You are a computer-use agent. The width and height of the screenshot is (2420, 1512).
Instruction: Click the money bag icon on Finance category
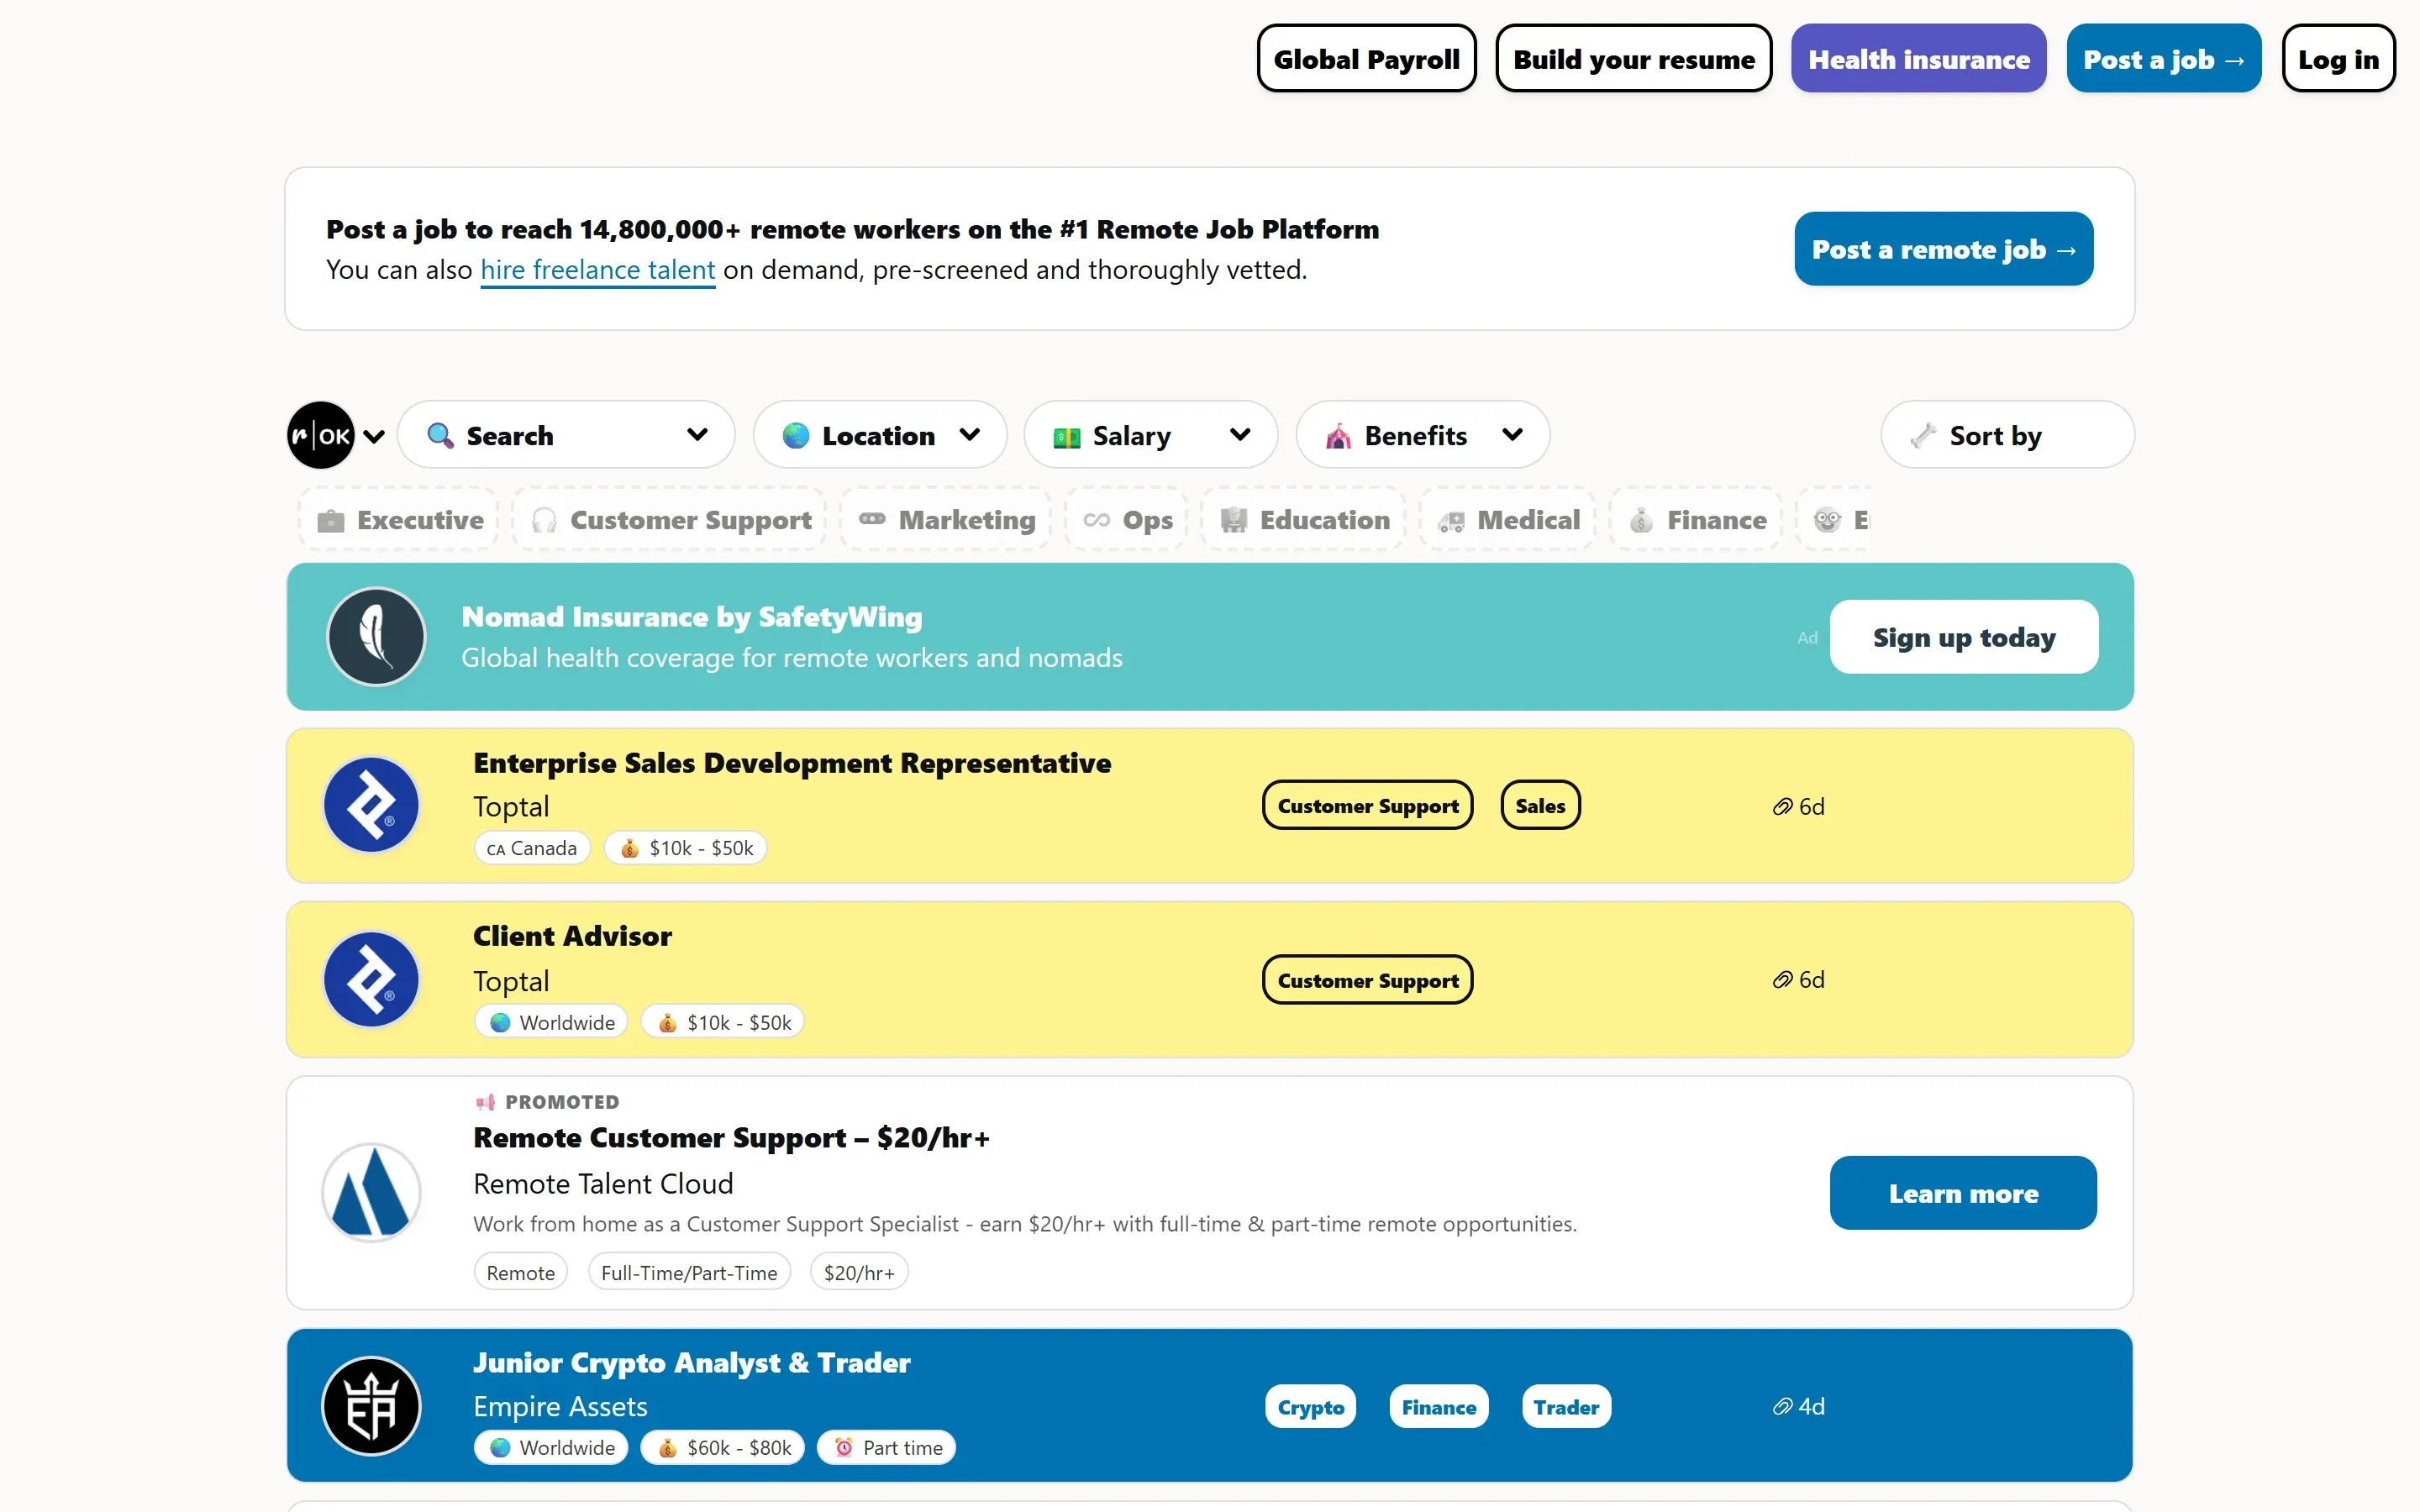point(1641,520)
